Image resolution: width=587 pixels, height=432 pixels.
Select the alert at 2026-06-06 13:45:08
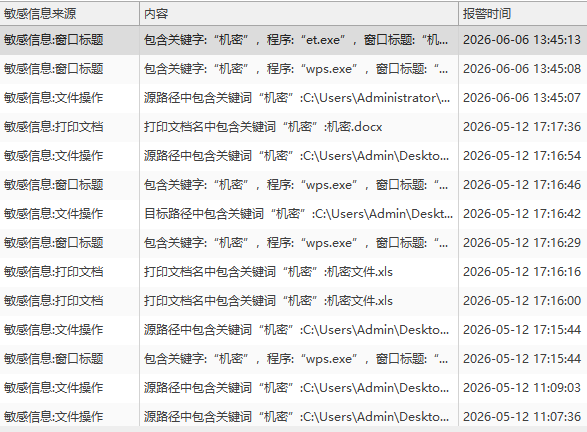click(x=294, y=69)
